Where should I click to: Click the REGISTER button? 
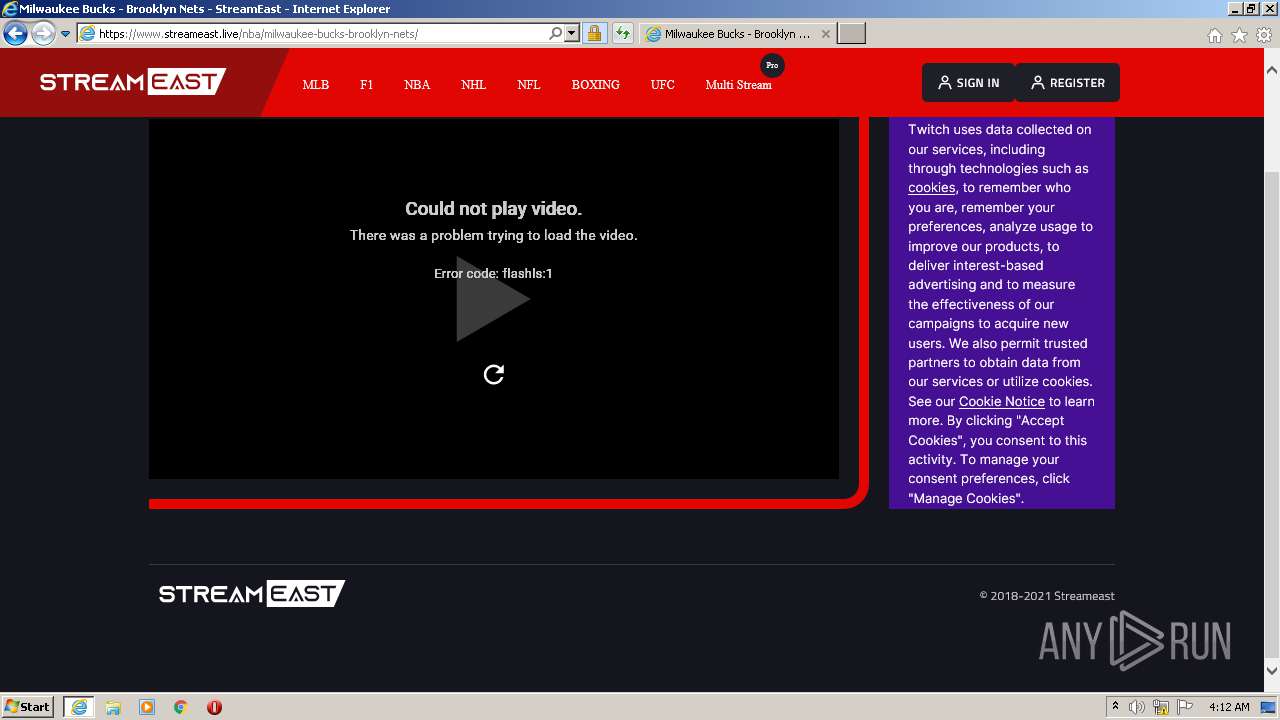(1067, 83)
